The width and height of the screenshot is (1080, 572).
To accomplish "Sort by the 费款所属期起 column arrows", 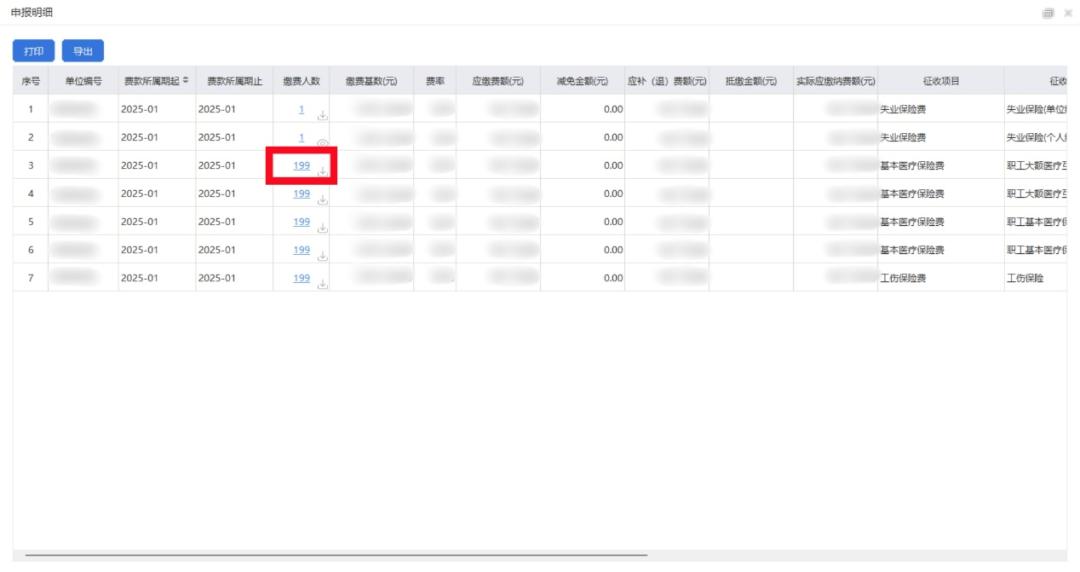I will (185, 81).
